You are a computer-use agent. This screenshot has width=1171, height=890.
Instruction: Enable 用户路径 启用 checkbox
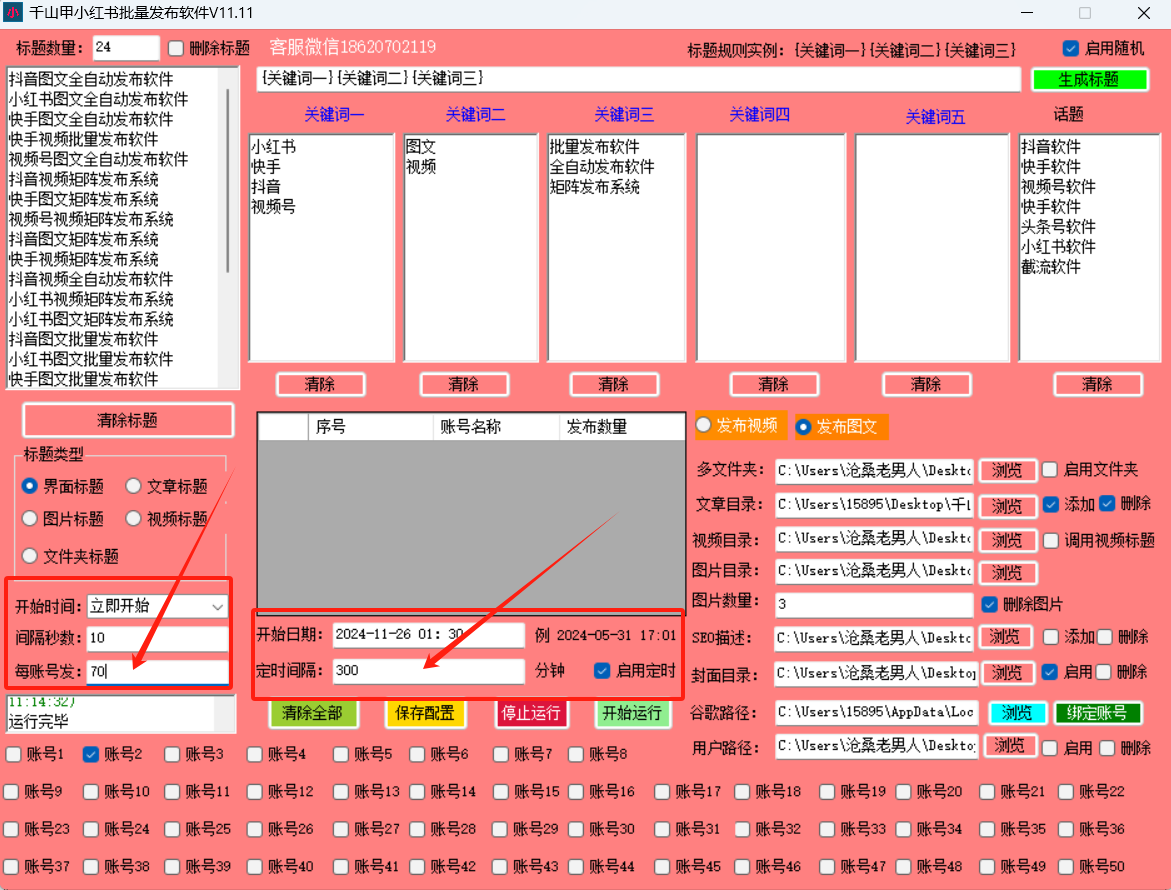pyautogui.click(x=1049, y=747)
